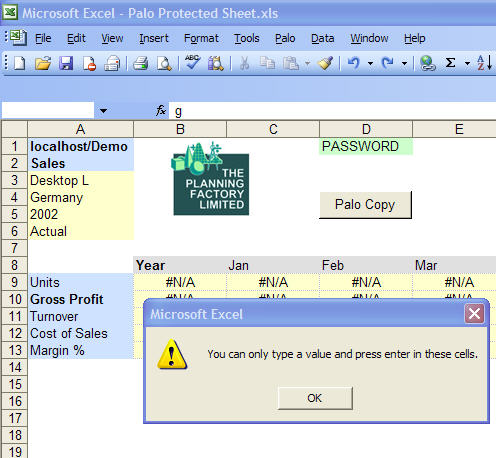Viewport: 496px width, 458px height.
Task: Click the Redo arrow icon
Action: 387,63
